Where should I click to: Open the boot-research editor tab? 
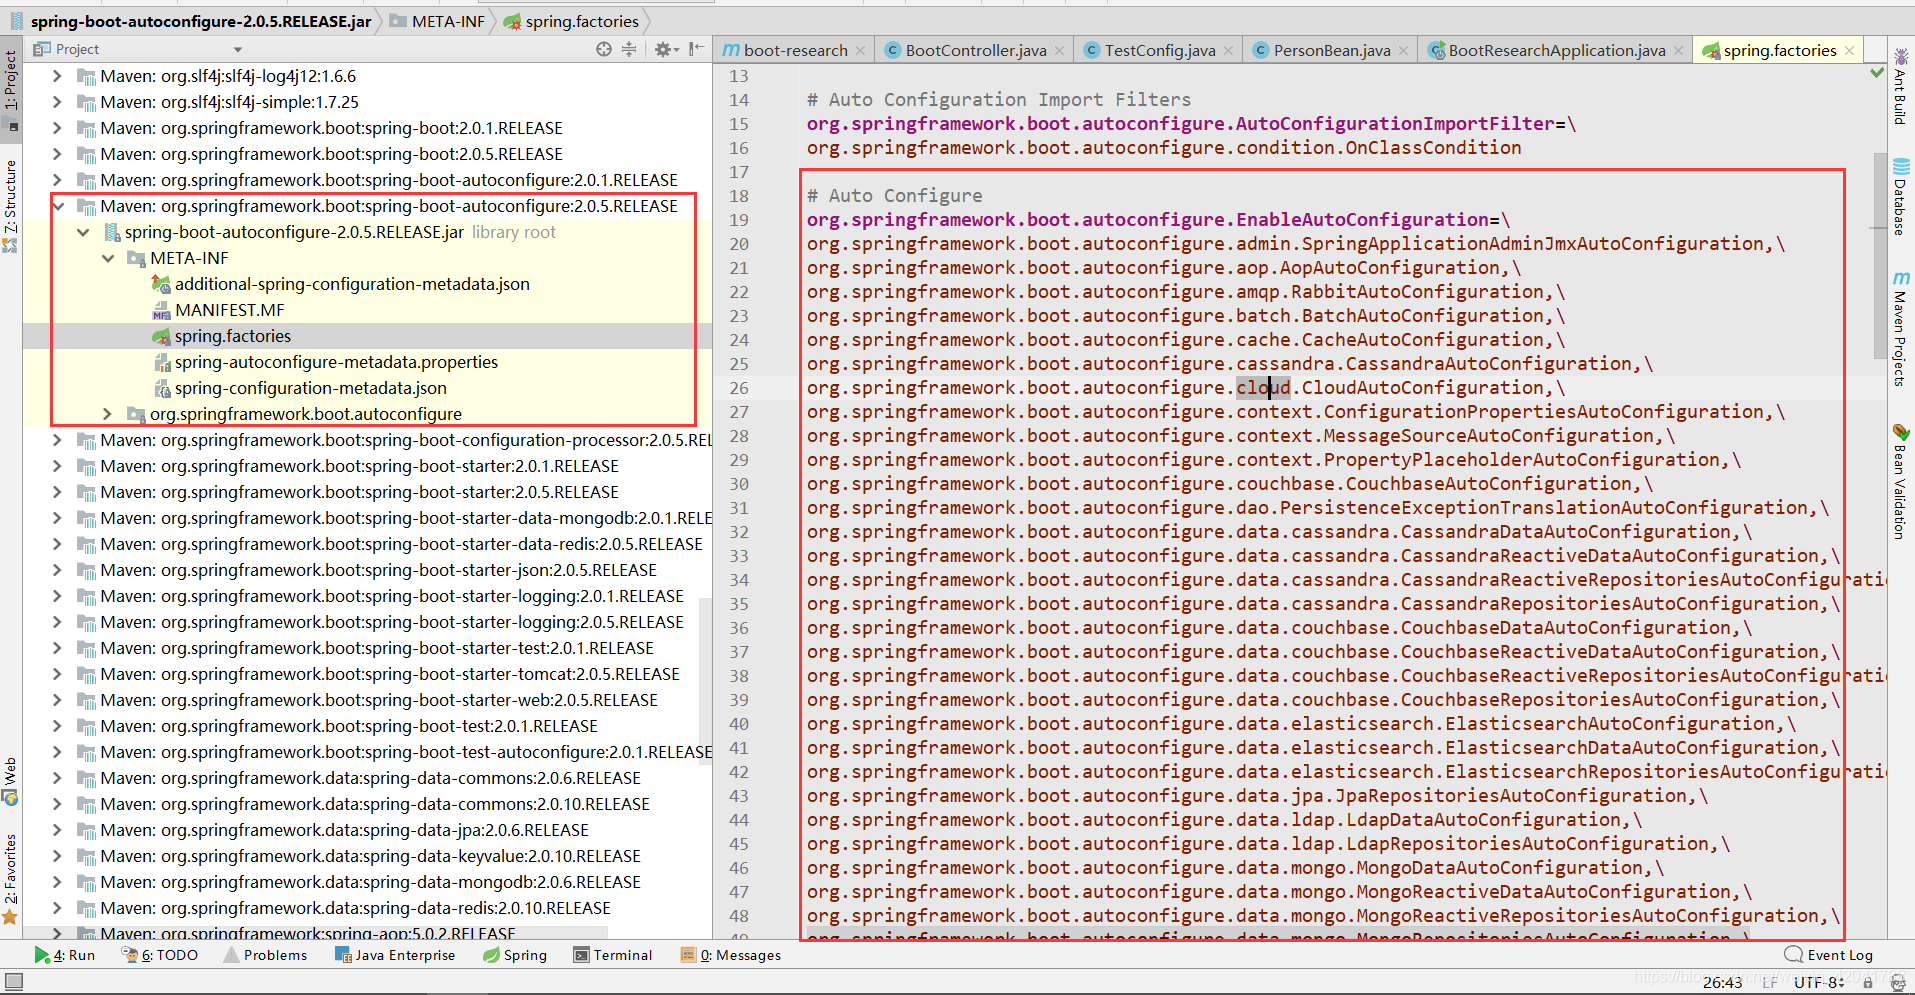795,50
